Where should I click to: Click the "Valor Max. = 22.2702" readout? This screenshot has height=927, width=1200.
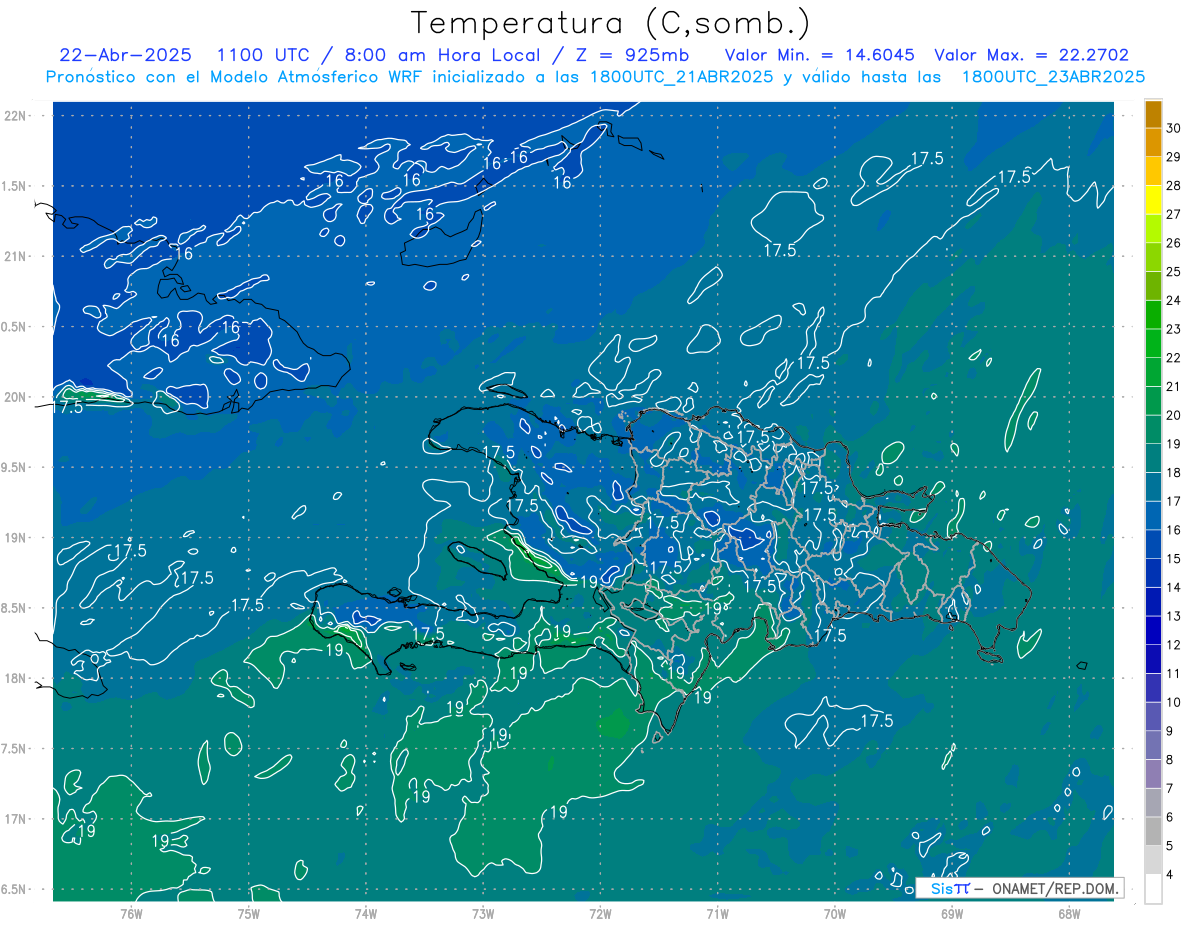1031,55
